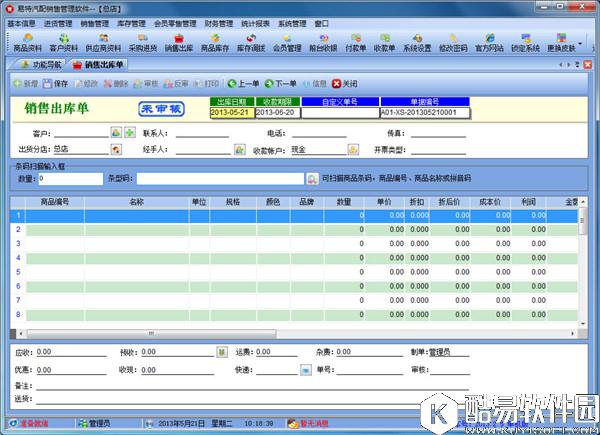Click the 备注 input line
Image resolution: width=600 pixels, height=435 pixels.
click(x=253, y=385)
